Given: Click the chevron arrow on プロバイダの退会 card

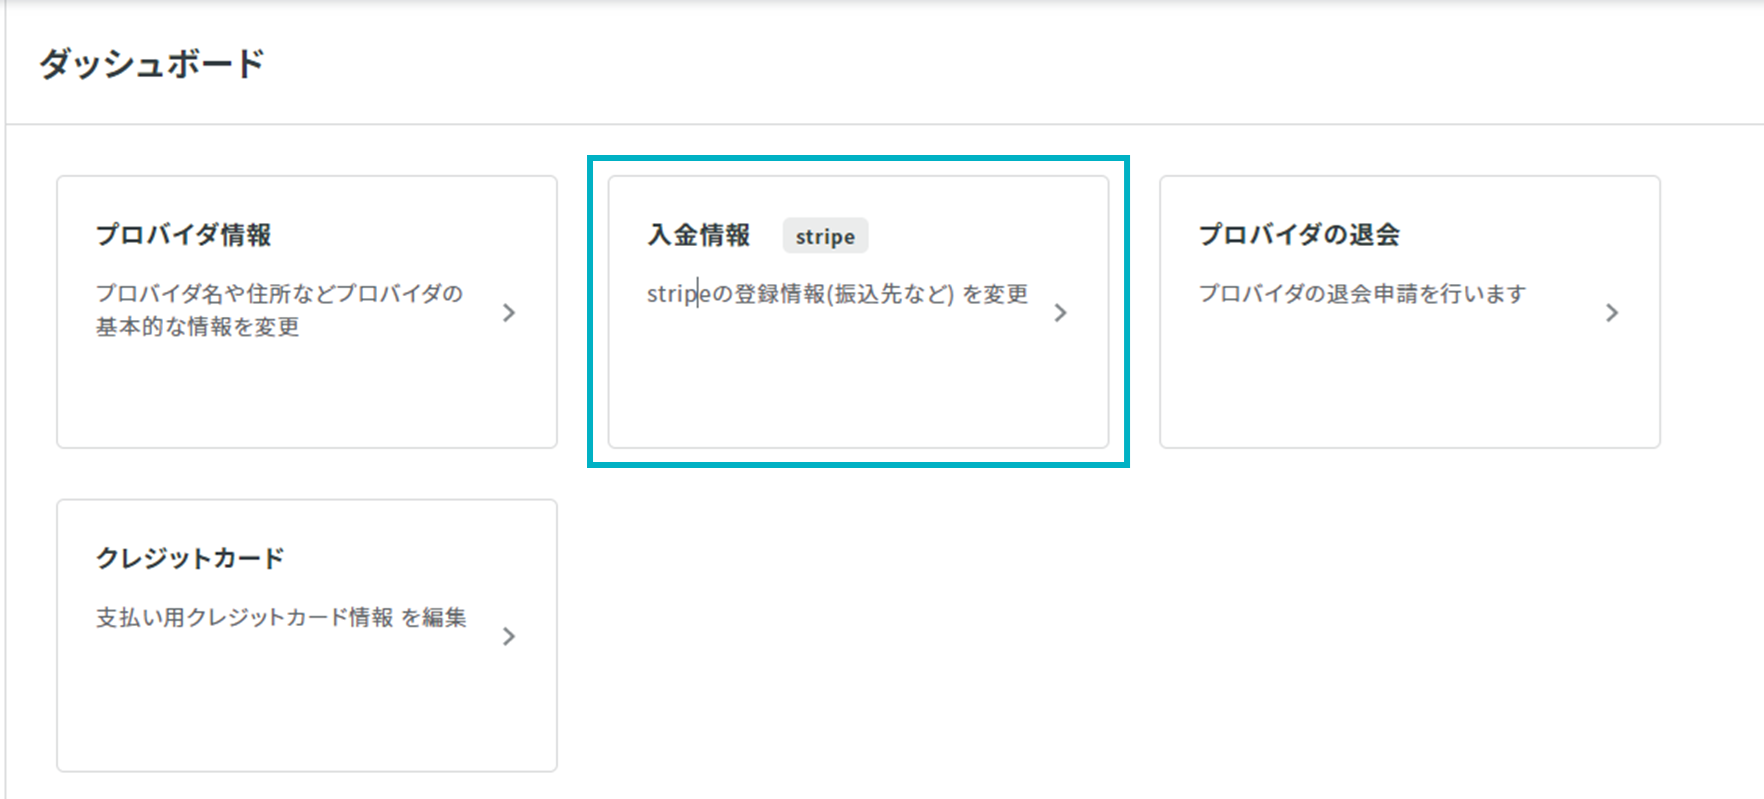Looking at the screenshot, I should click(x=1612, y=313).
